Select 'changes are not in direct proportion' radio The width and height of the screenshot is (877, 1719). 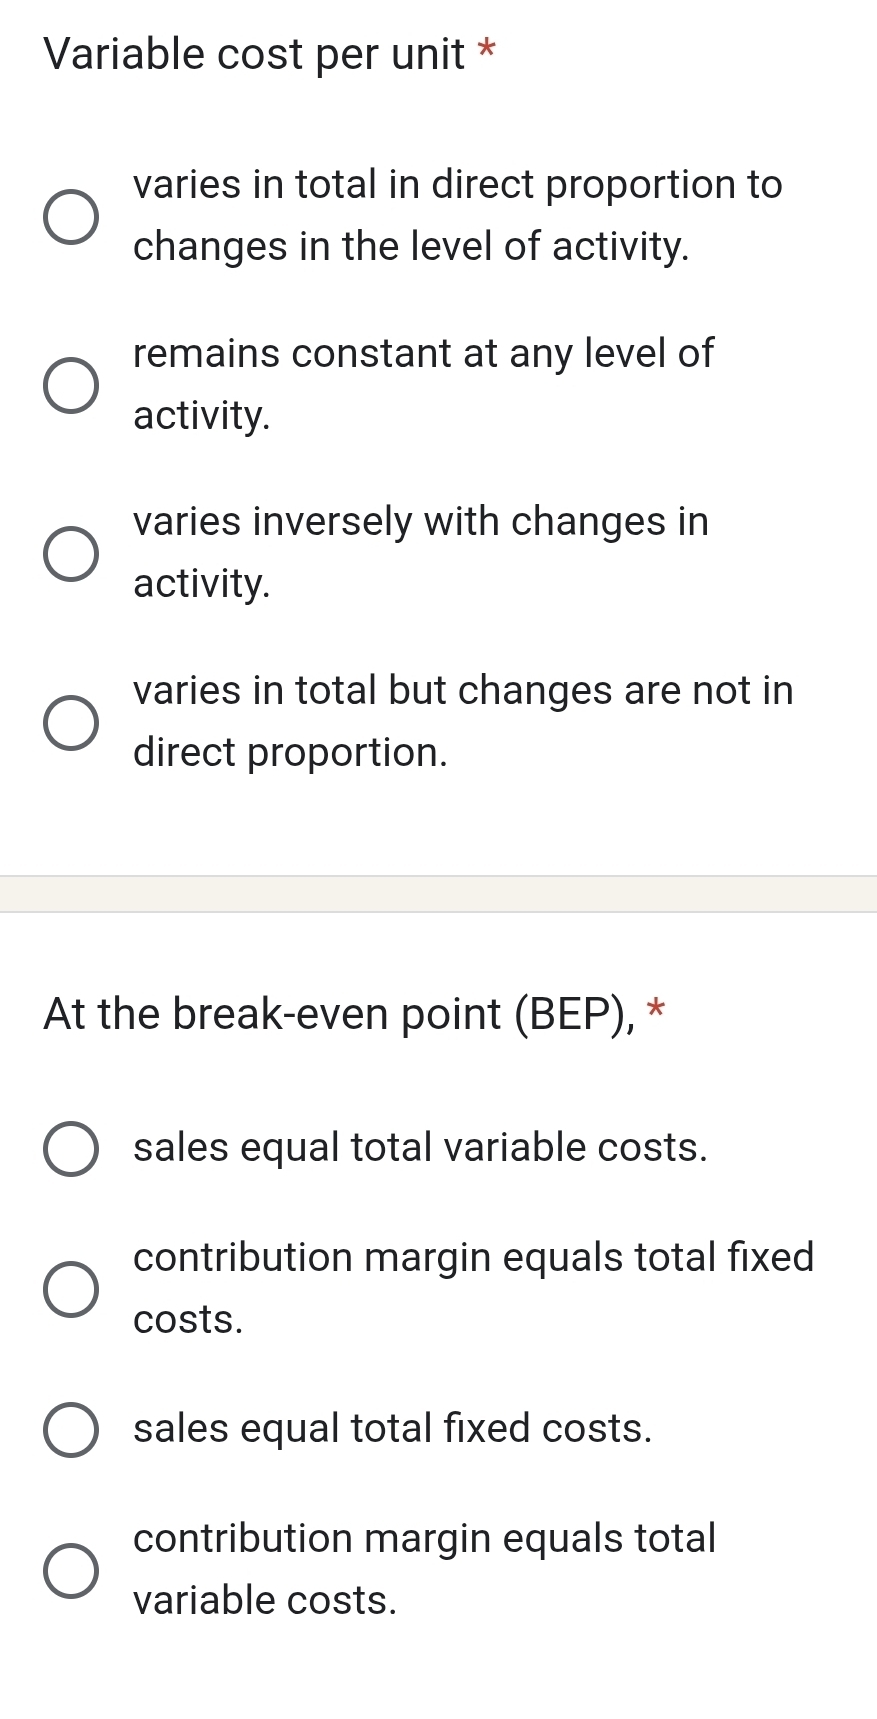pyautogui.click(x=71, y=722)
